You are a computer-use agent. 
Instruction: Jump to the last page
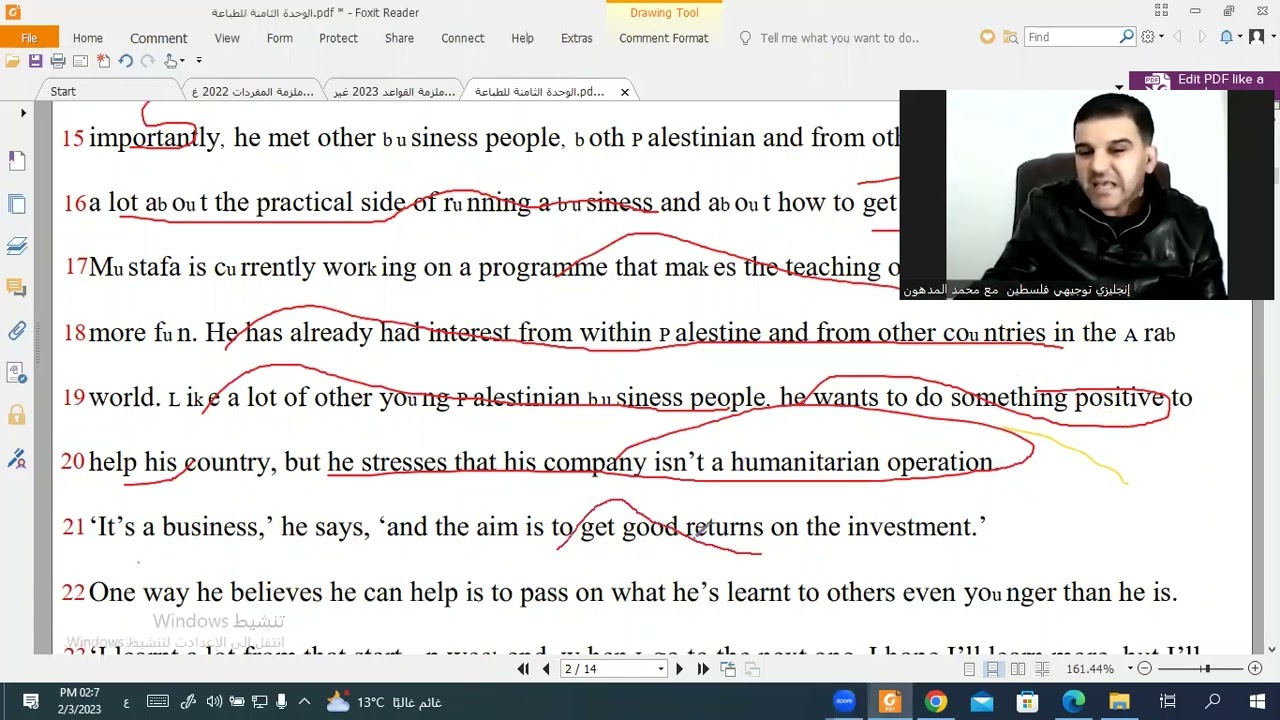coord(703,669)
